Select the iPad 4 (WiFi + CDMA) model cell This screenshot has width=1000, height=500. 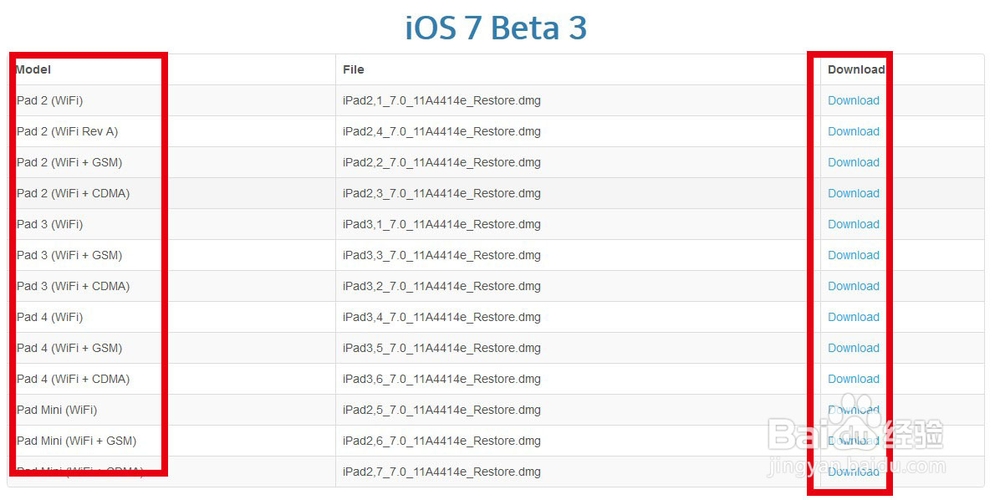coord(172,379)
